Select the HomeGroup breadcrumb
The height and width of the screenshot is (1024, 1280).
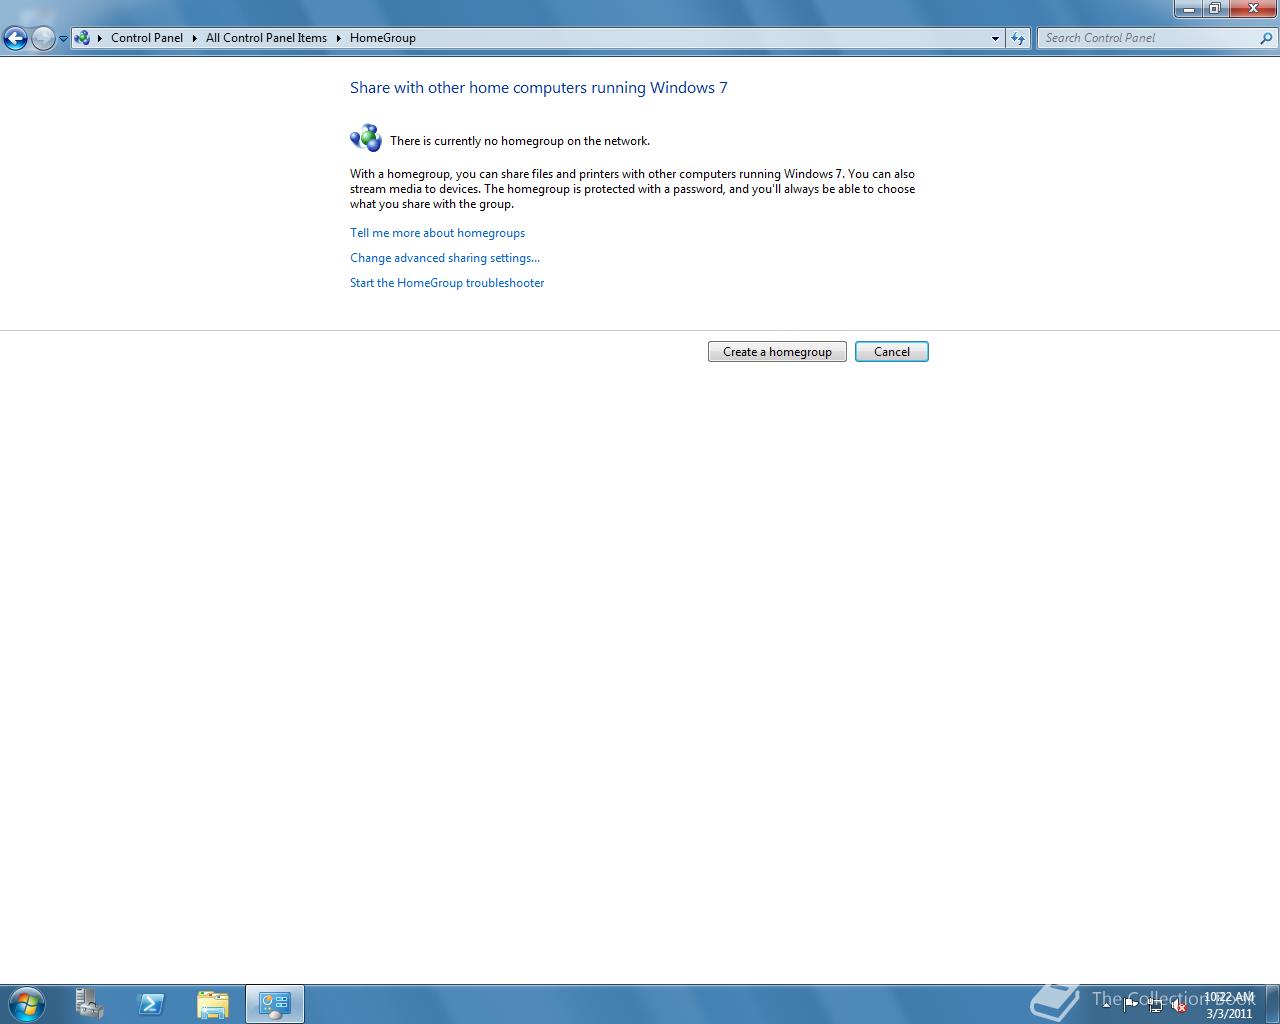pos(382,38)
